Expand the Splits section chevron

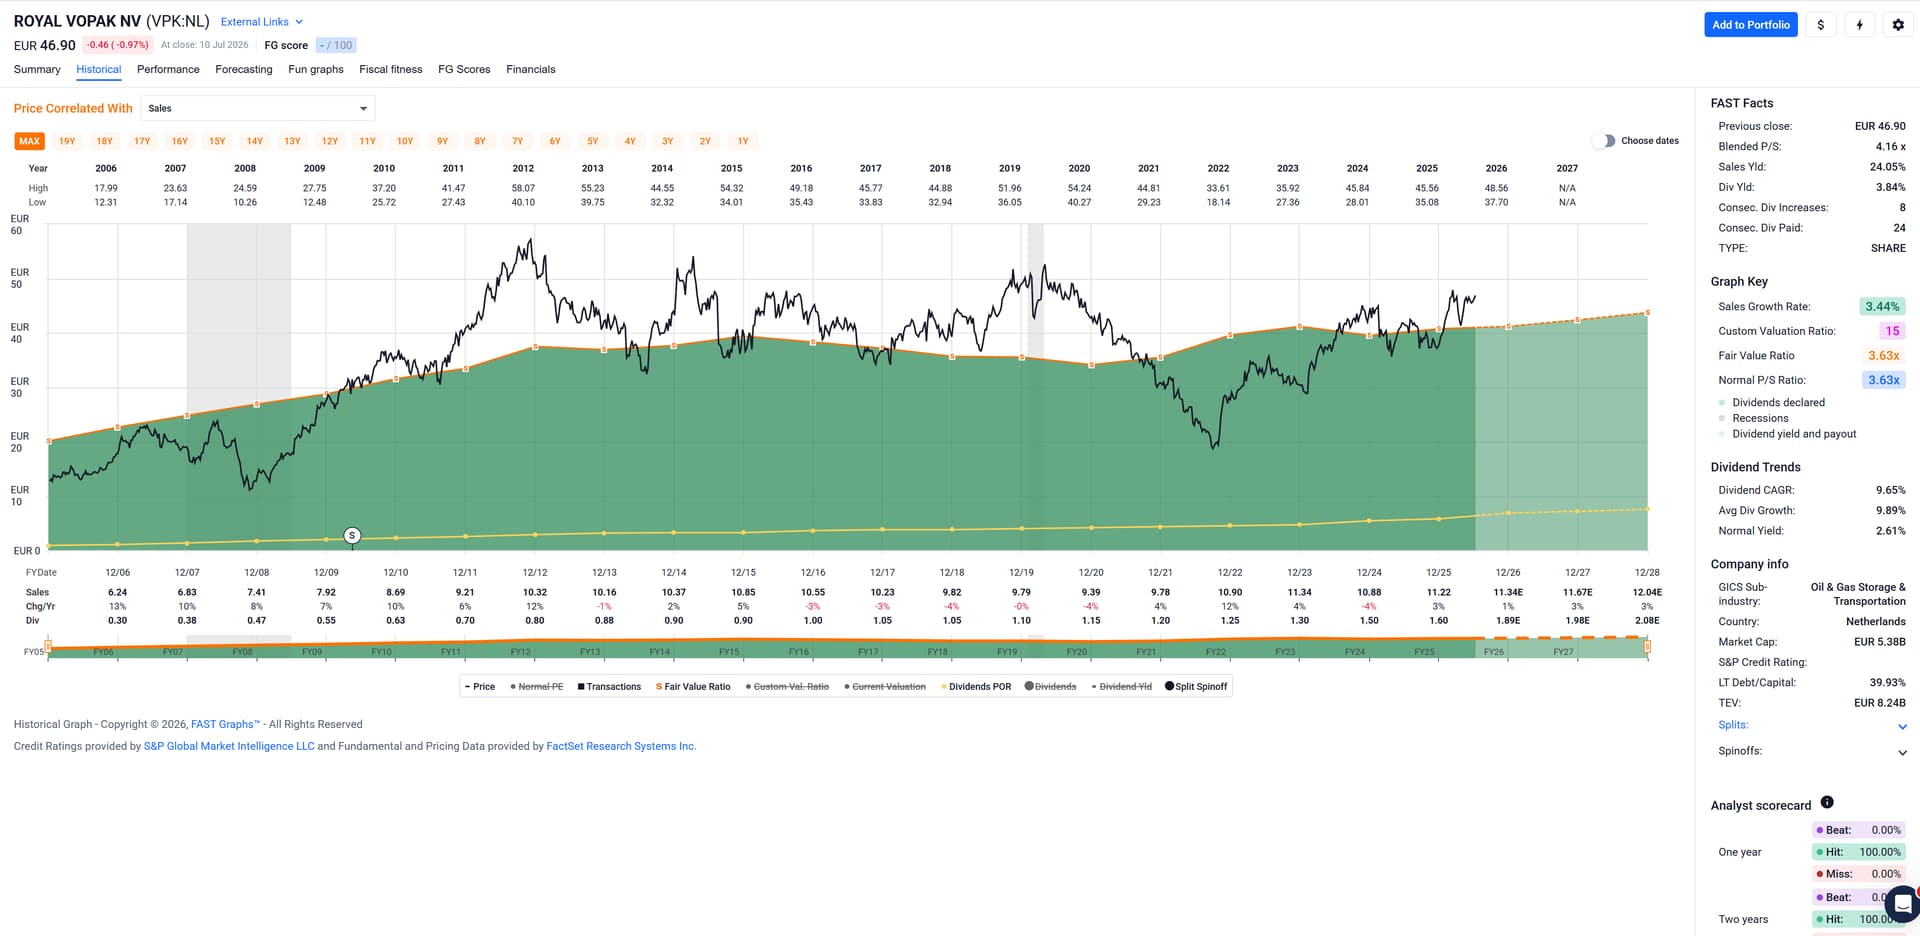click(x=1902, y=727)
